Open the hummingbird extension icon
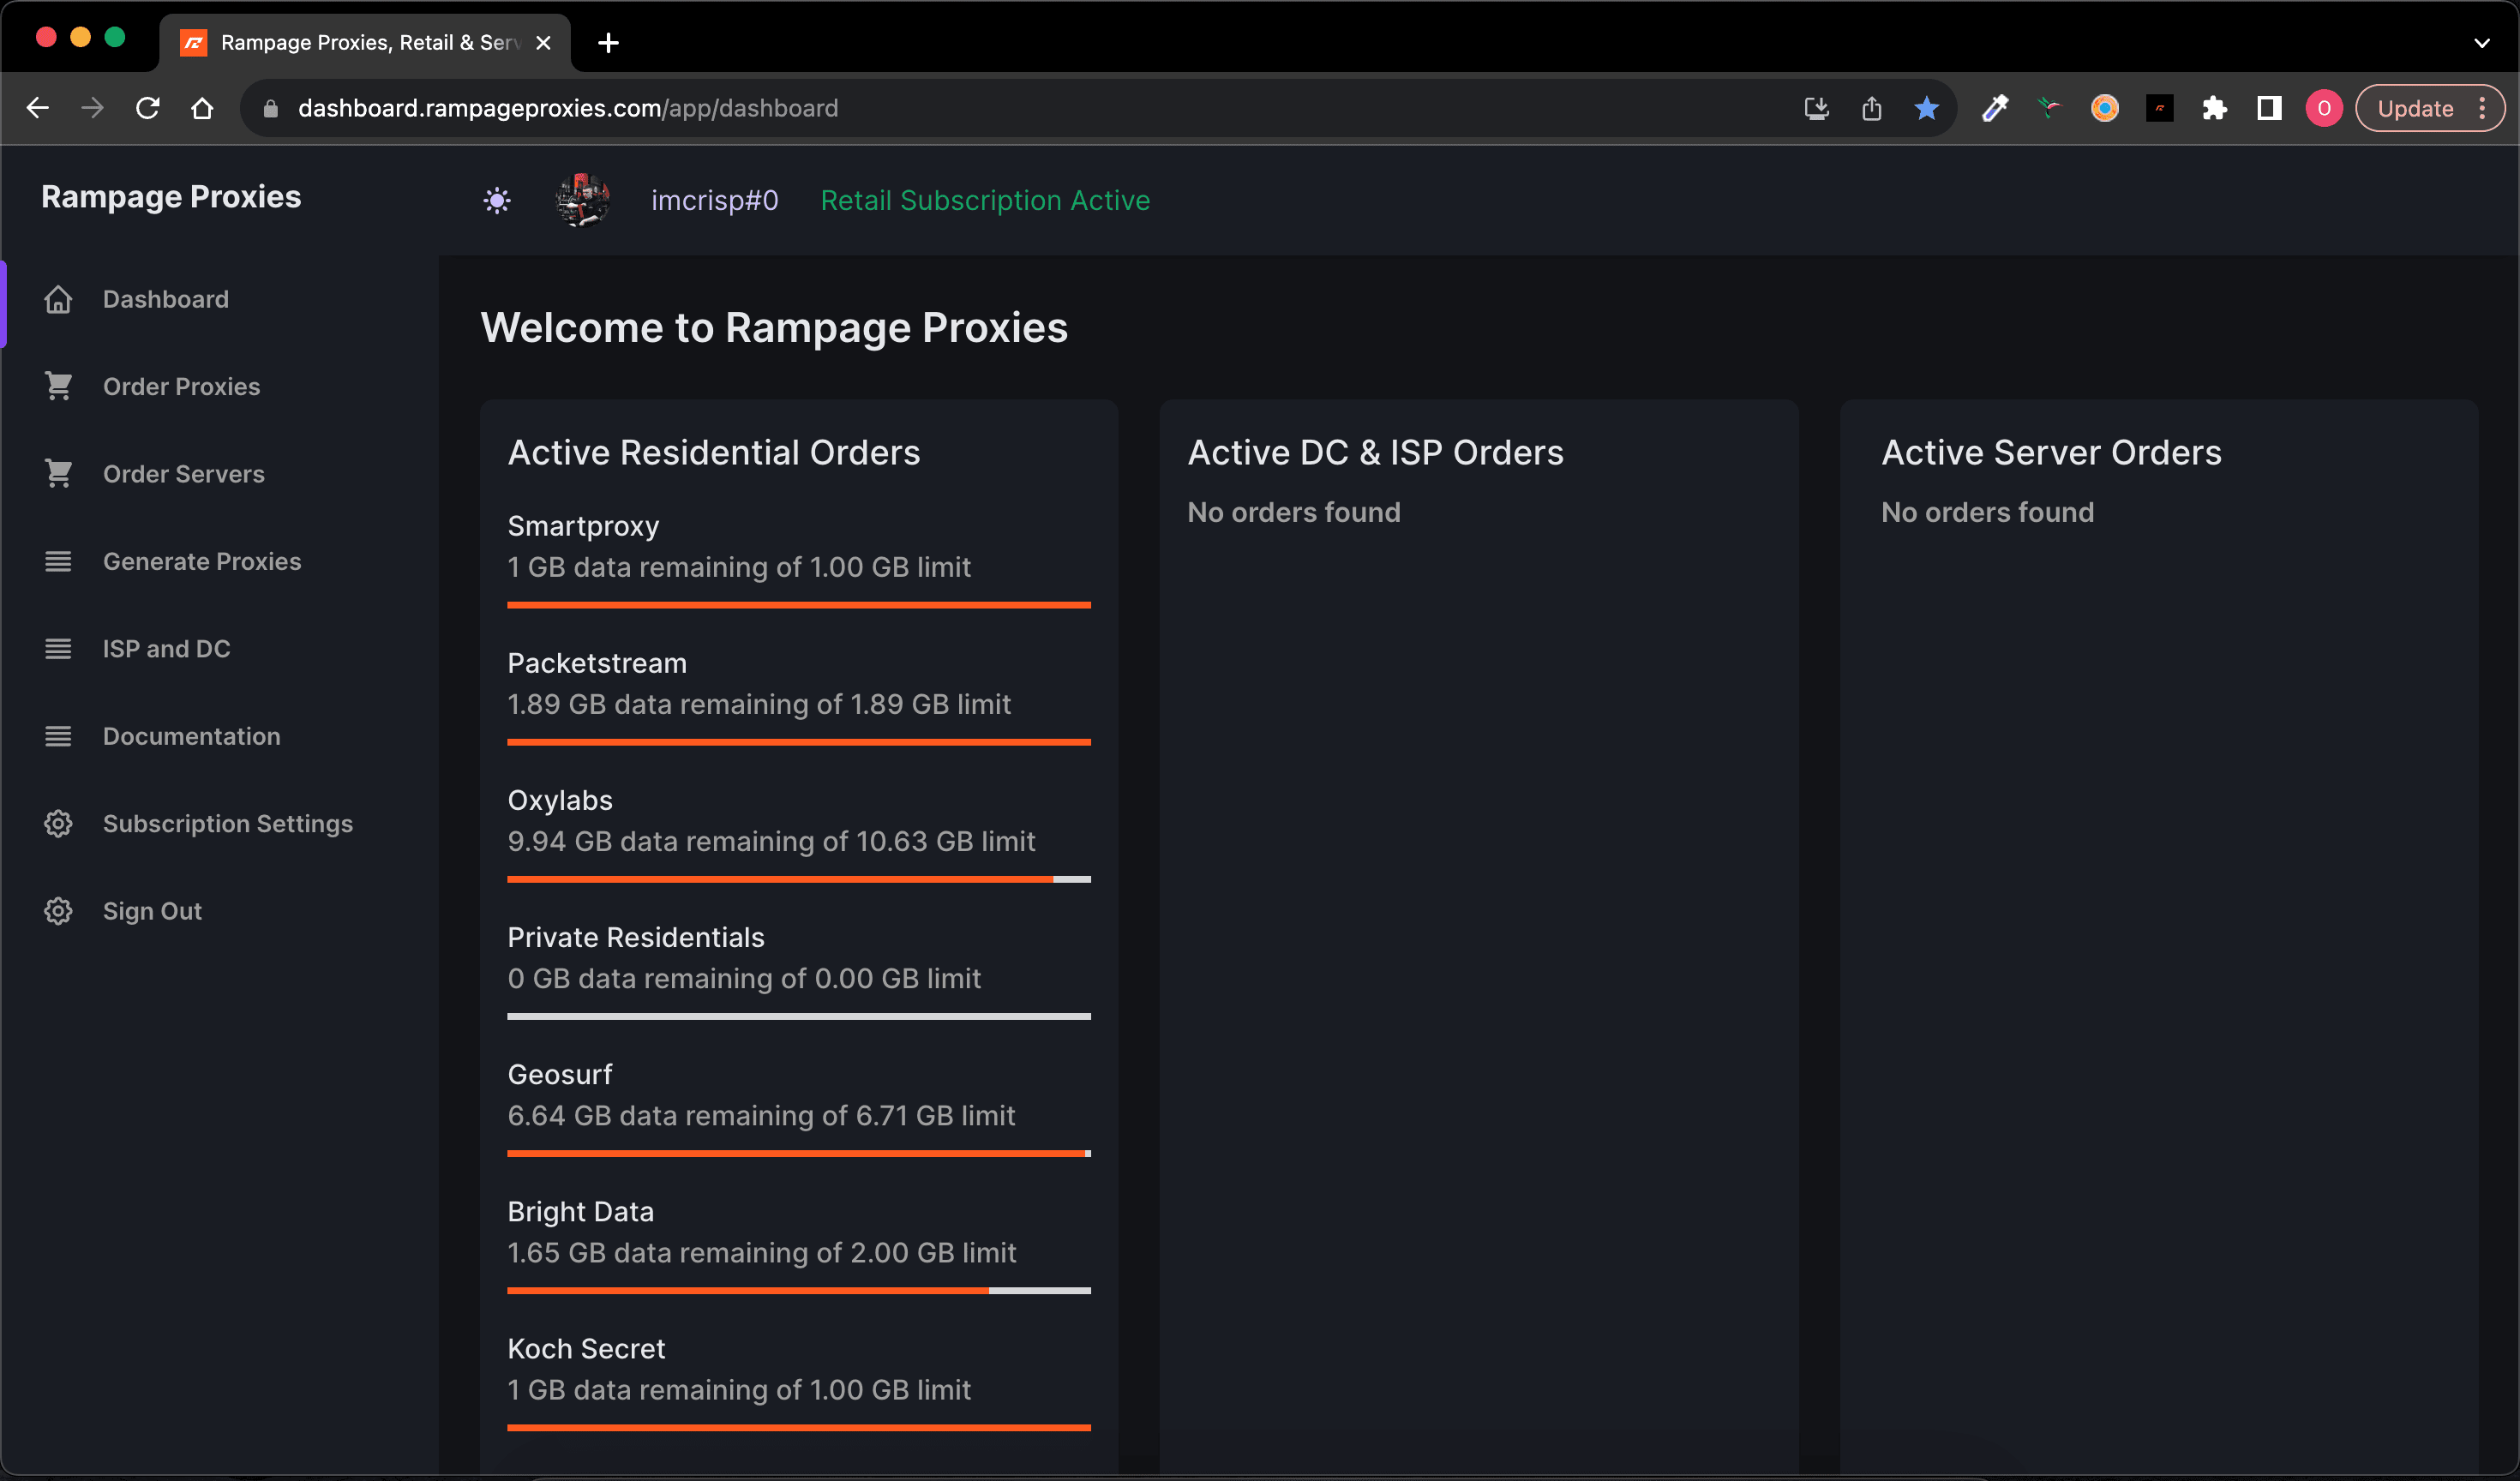Screen dimensions: 2520x1481 pos(2050,108)
